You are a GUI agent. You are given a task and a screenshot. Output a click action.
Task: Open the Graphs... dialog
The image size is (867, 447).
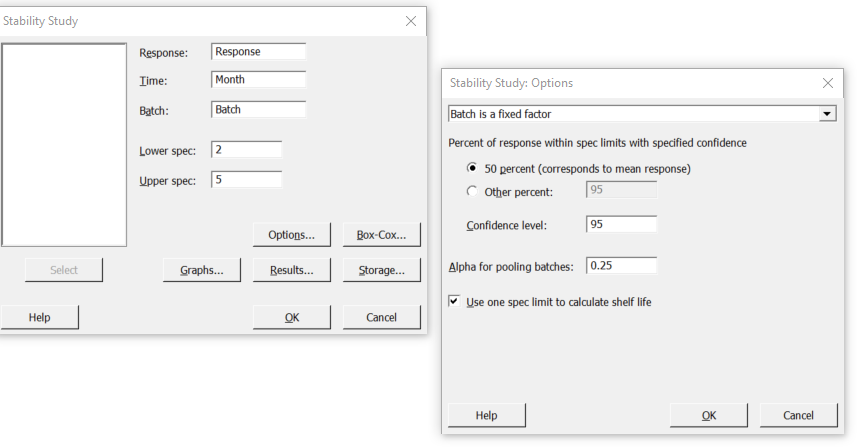[x=202, y=270]
